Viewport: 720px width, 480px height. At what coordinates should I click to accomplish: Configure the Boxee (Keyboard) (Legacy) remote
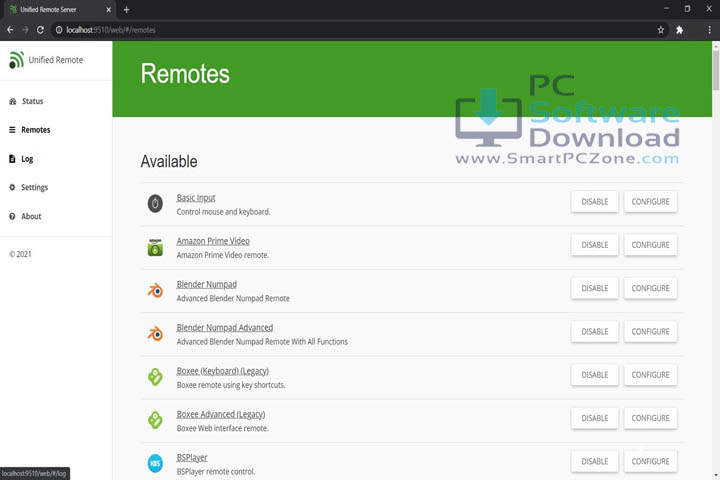[x=650, y=375]
